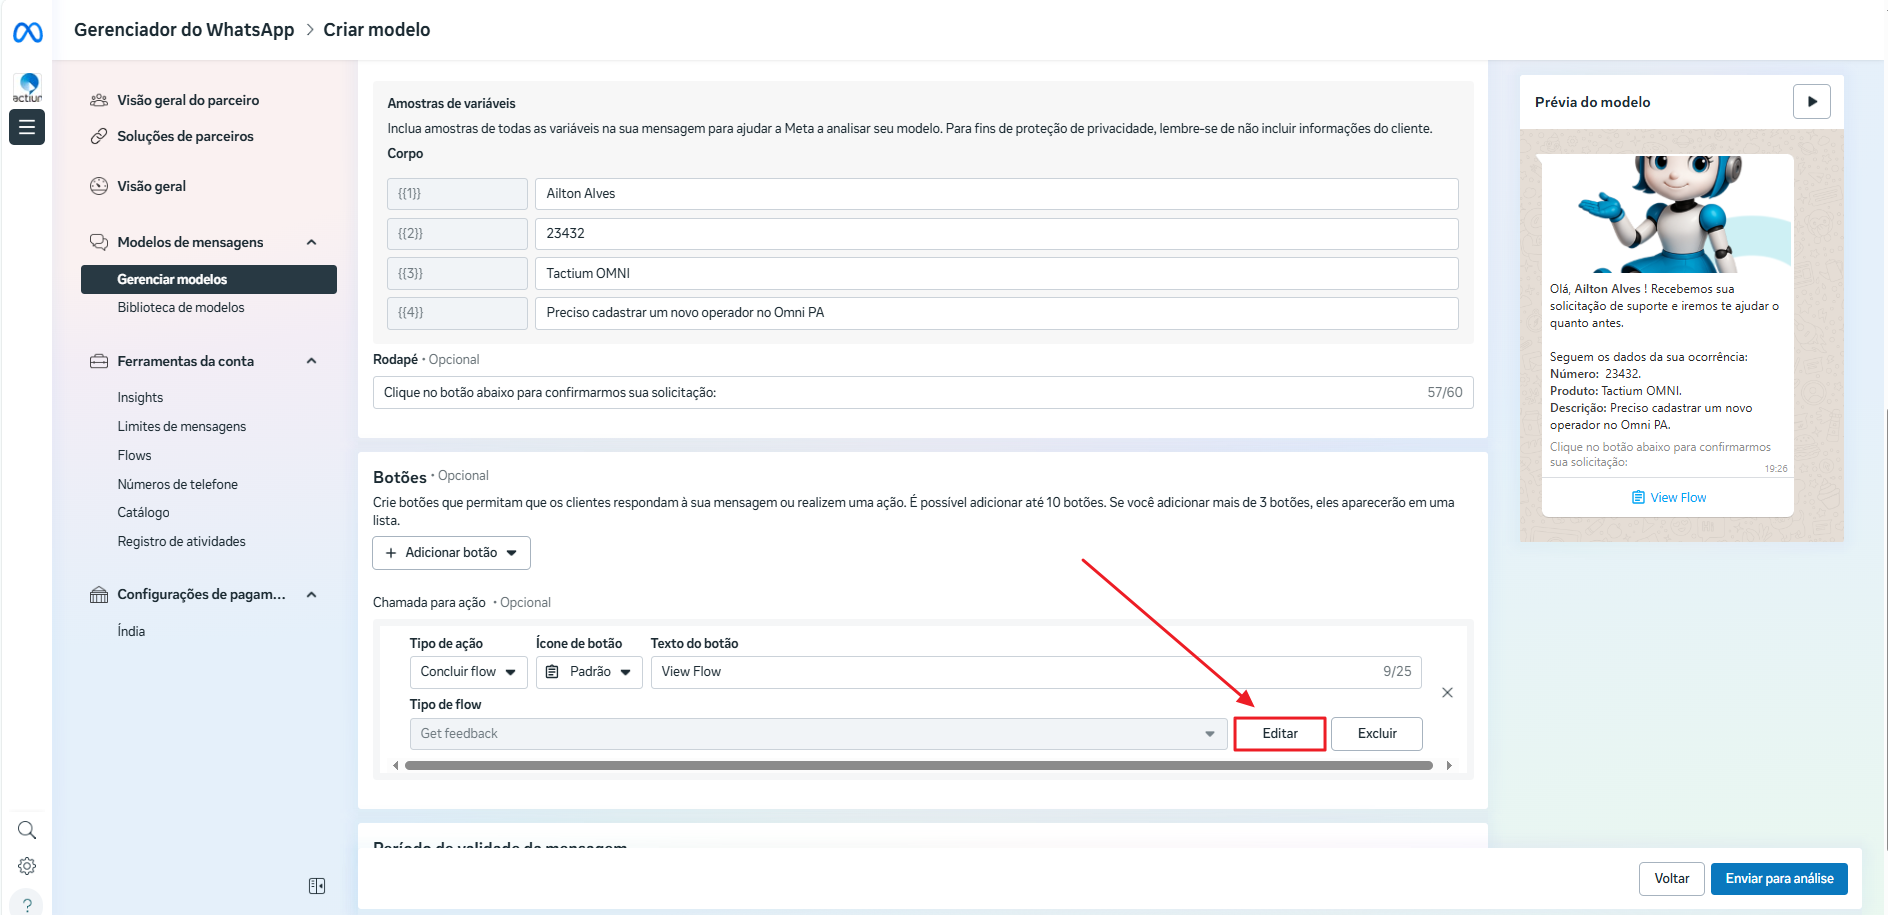Collapse the Modelos de mensagens section
Viewport: 1888px width, 915px height.
pos(311,242)
